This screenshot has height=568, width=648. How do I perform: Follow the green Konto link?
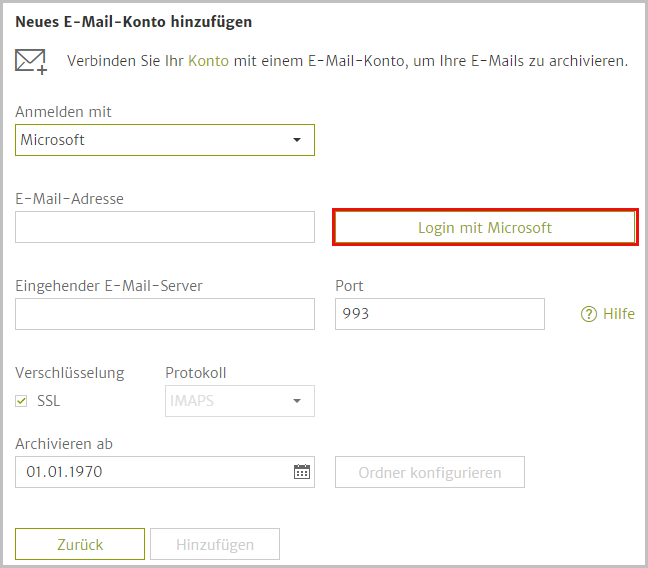click(208, 61)
